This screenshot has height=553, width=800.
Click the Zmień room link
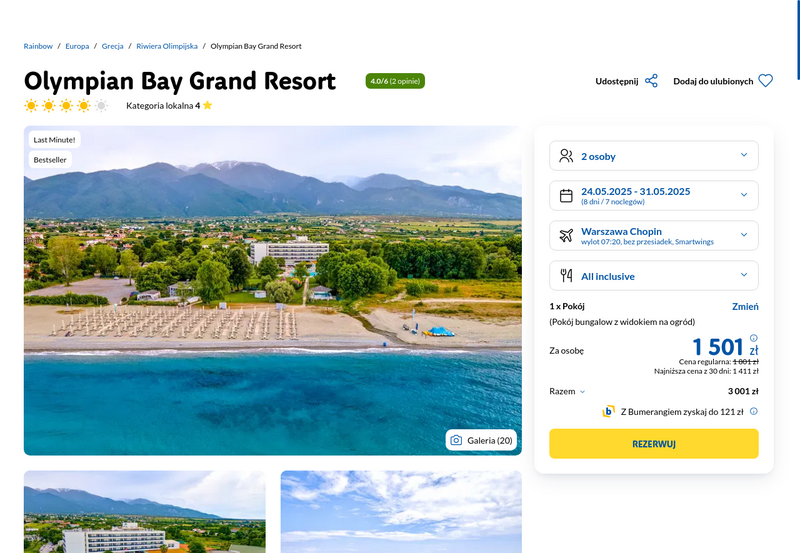(x=745, y=307)
